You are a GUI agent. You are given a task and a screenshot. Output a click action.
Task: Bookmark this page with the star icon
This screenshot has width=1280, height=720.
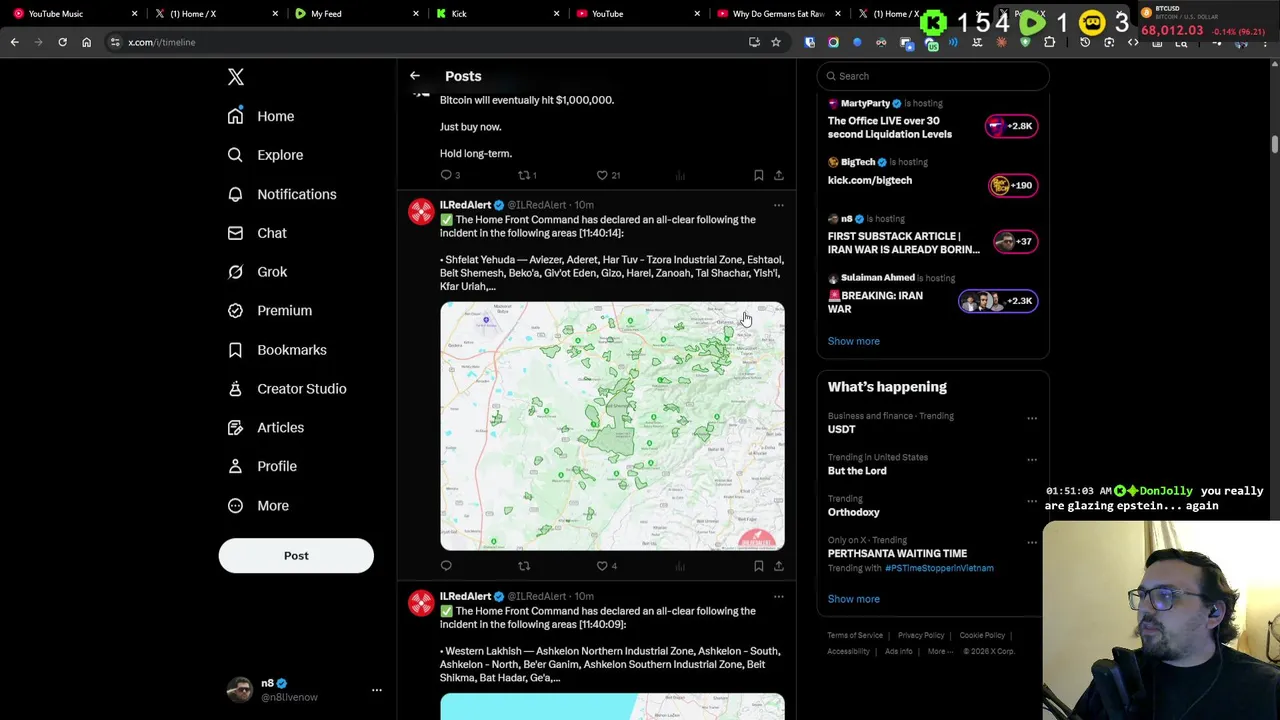[x=775, y=42]
